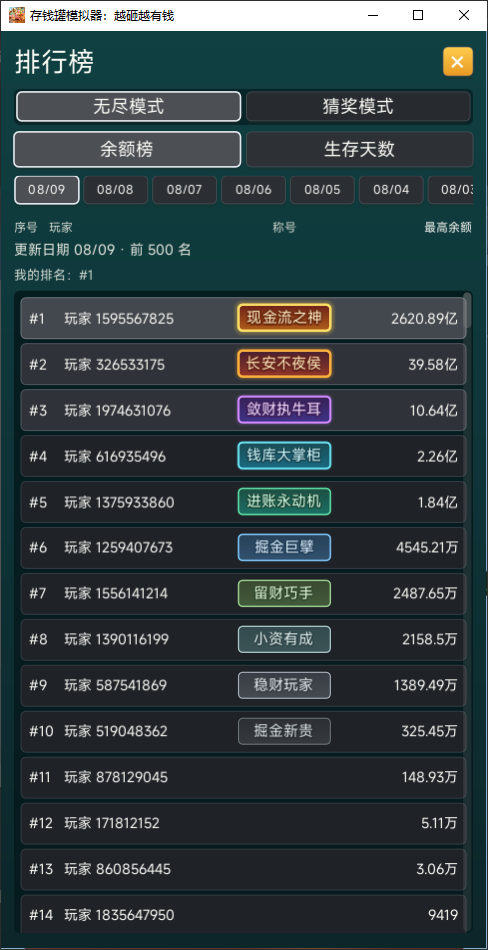Click the 稳财玩家 title badge
This screenshot has width=488, height=950.
coord(284,686)
